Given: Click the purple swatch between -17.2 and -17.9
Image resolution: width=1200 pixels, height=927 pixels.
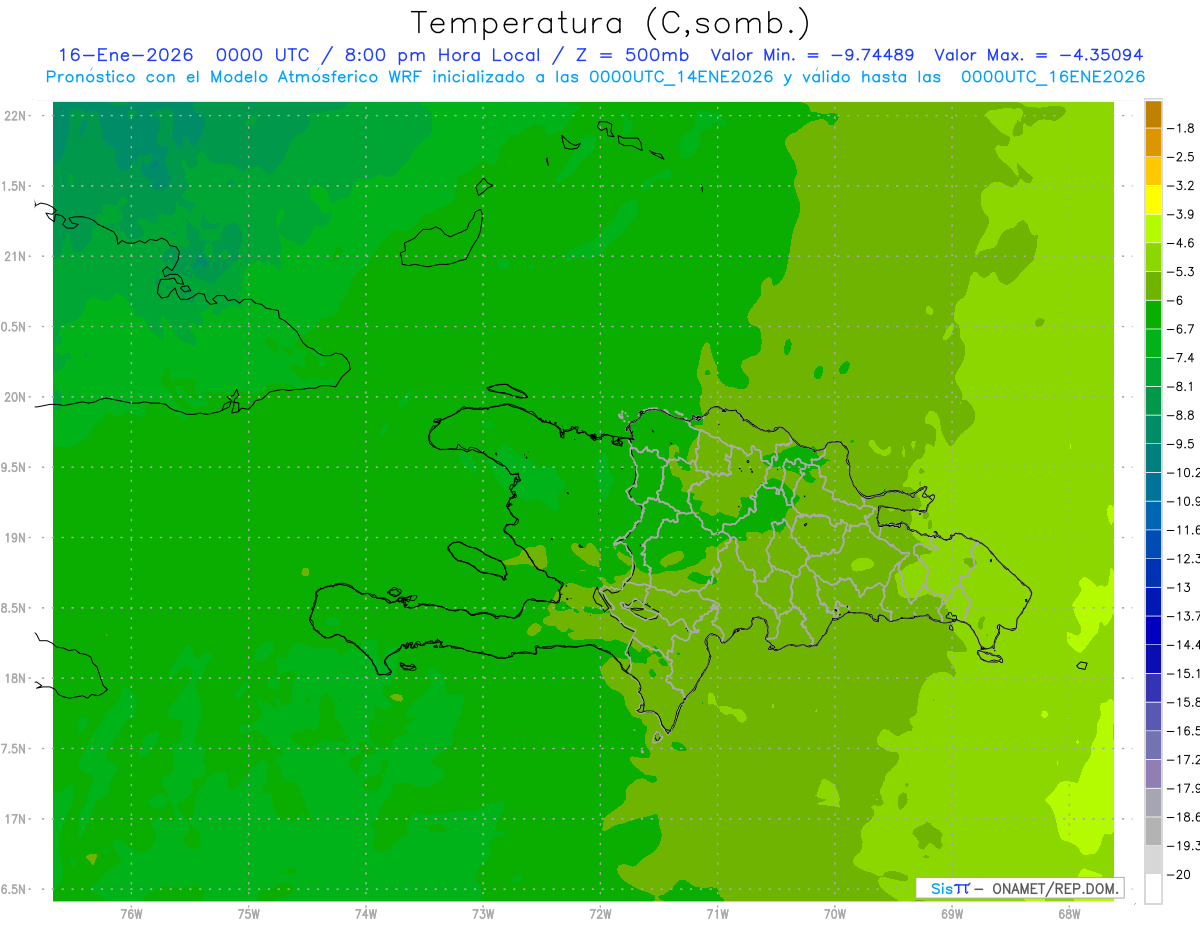Looking at the screenshot, I should coord(1153,774).
